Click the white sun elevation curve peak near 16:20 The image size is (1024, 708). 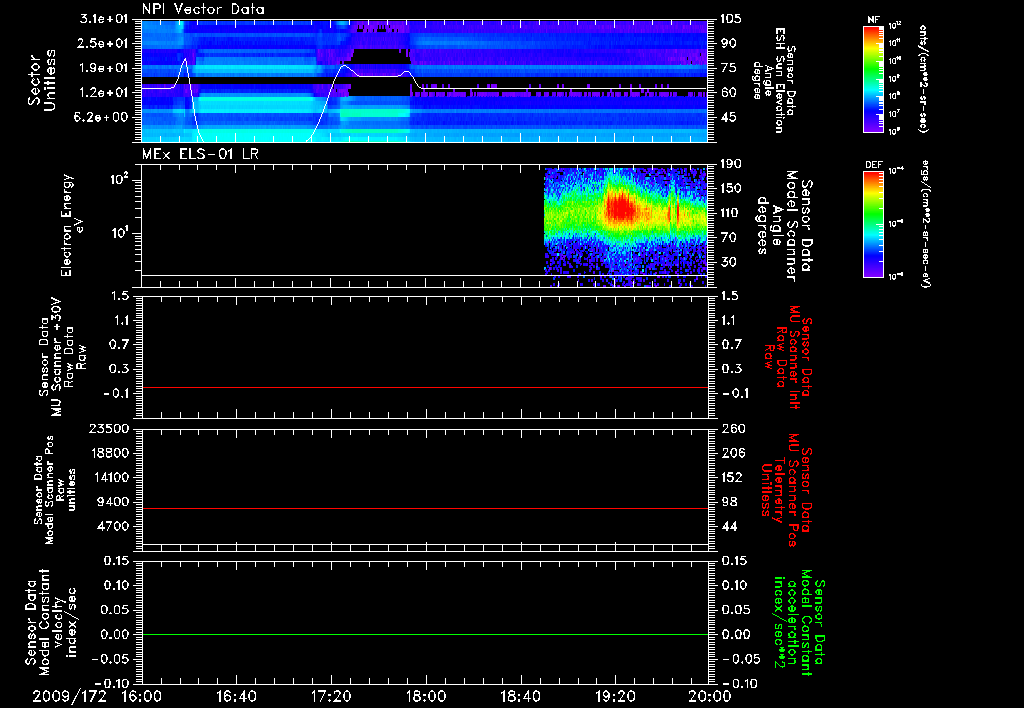tap(185, 60)
